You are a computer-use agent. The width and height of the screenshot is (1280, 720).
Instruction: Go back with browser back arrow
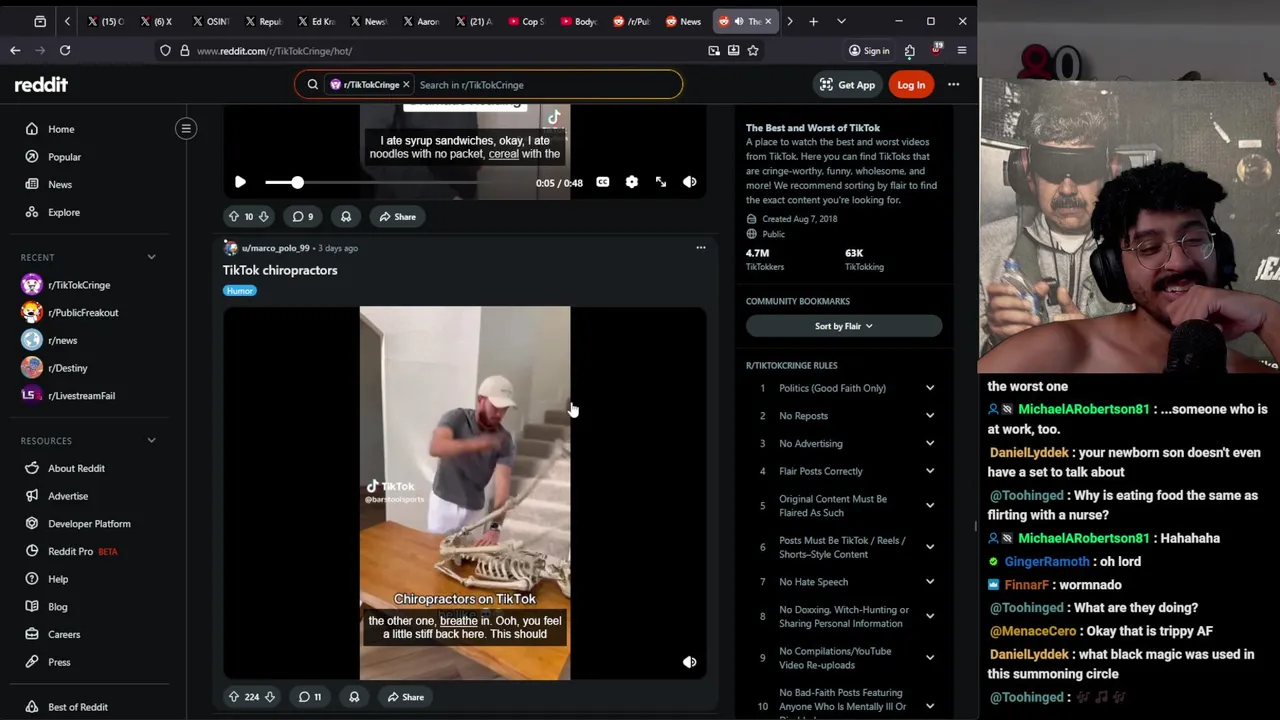point(15,50)
